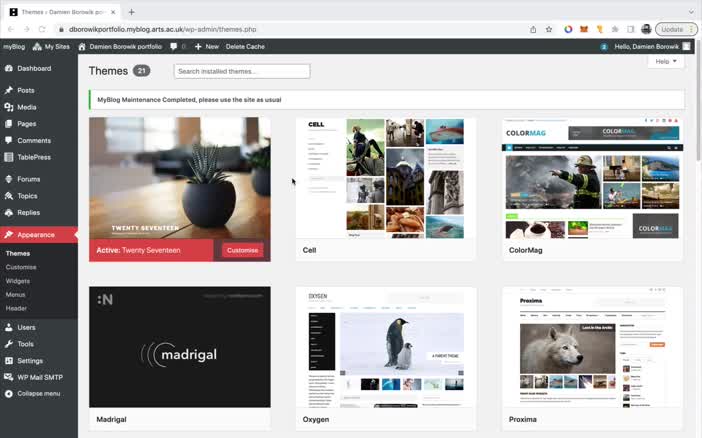Open the Proxima theme screenshot

click(592, 347)
